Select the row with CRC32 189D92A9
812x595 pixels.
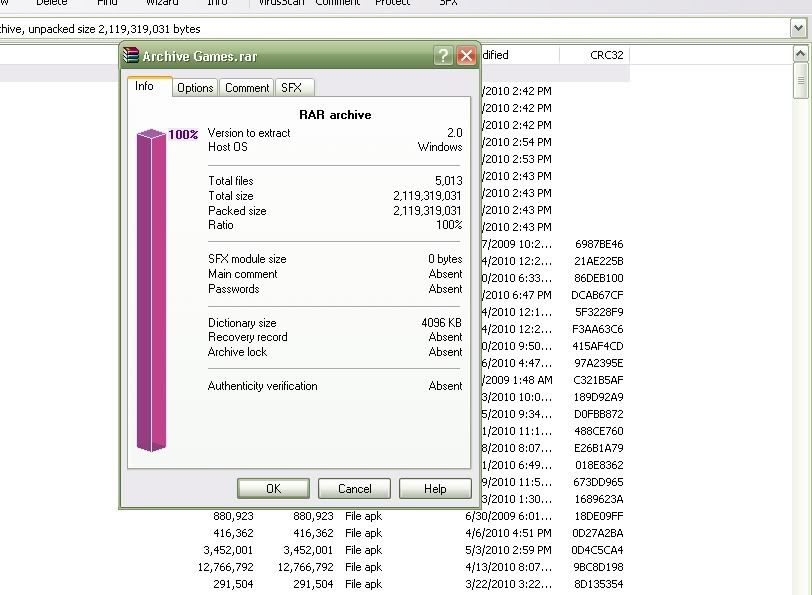pos(555,397)
